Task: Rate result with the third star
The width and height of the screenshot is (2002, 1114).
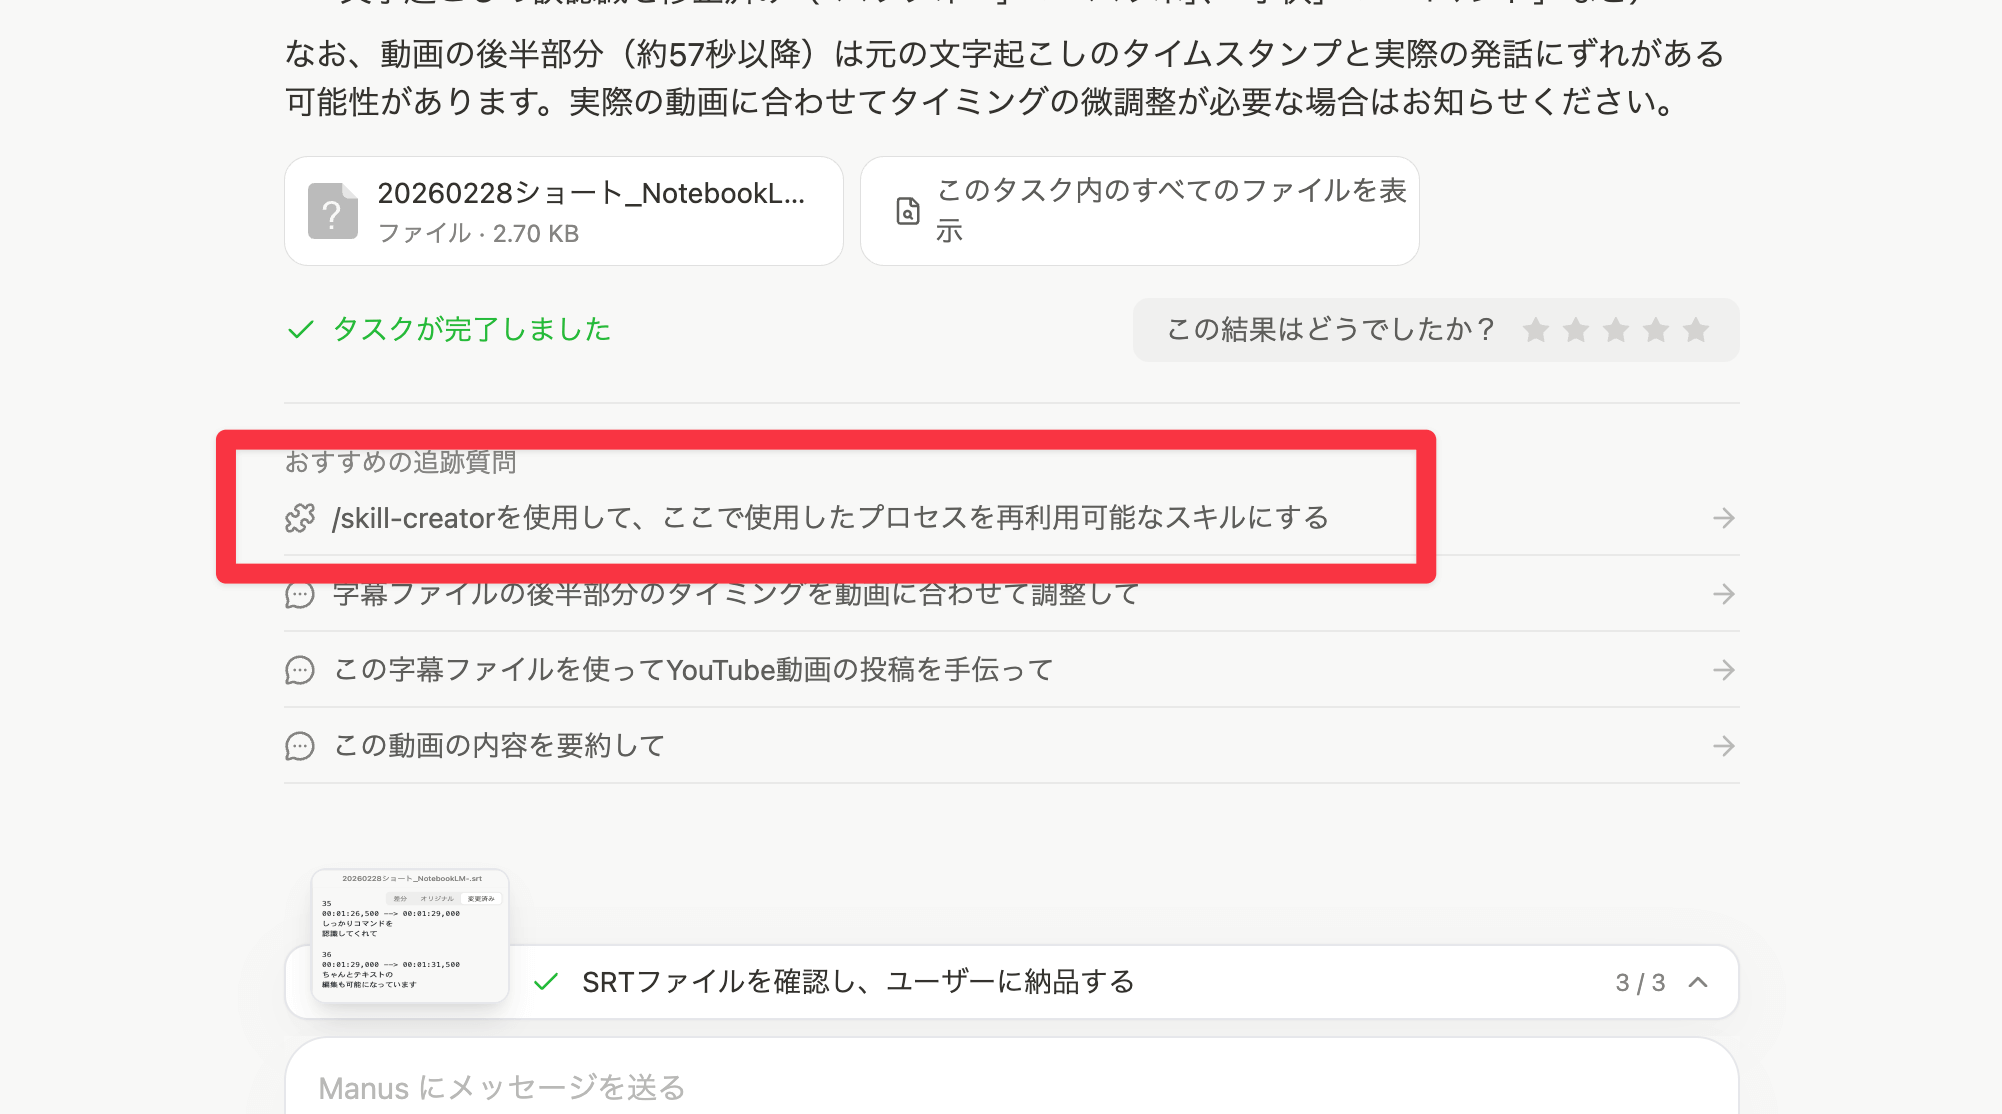Action: [x=1616, y=330]
